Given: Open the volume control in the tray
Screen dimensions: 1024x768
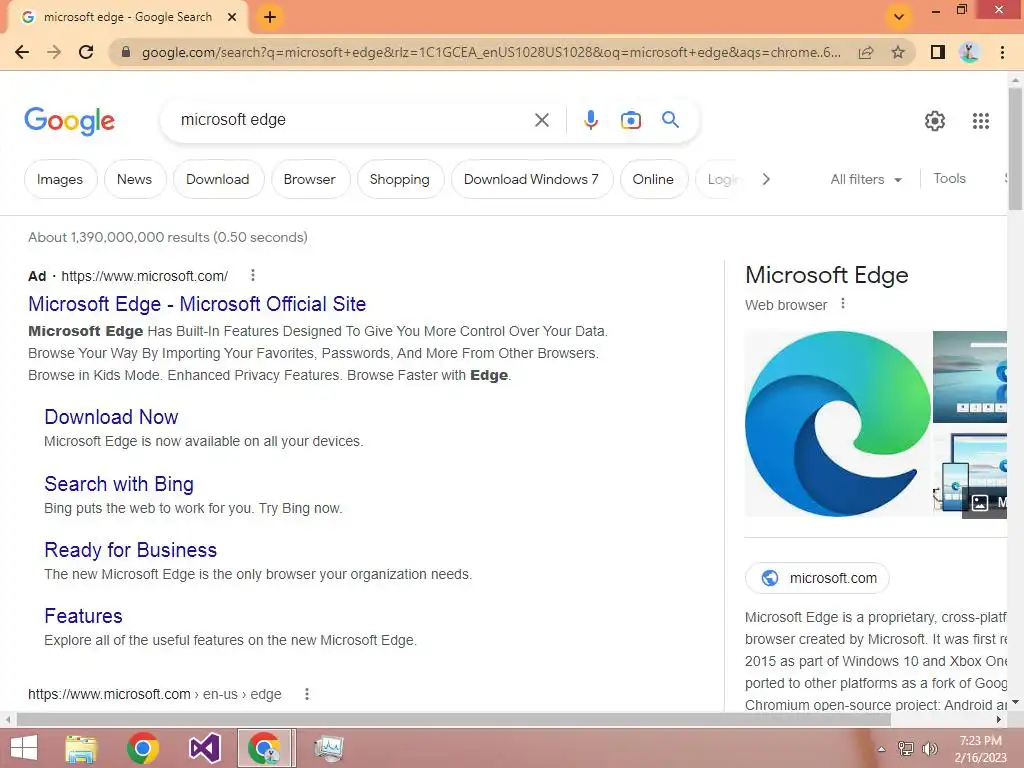Looking at the screenshot, I should coord(929,748).
